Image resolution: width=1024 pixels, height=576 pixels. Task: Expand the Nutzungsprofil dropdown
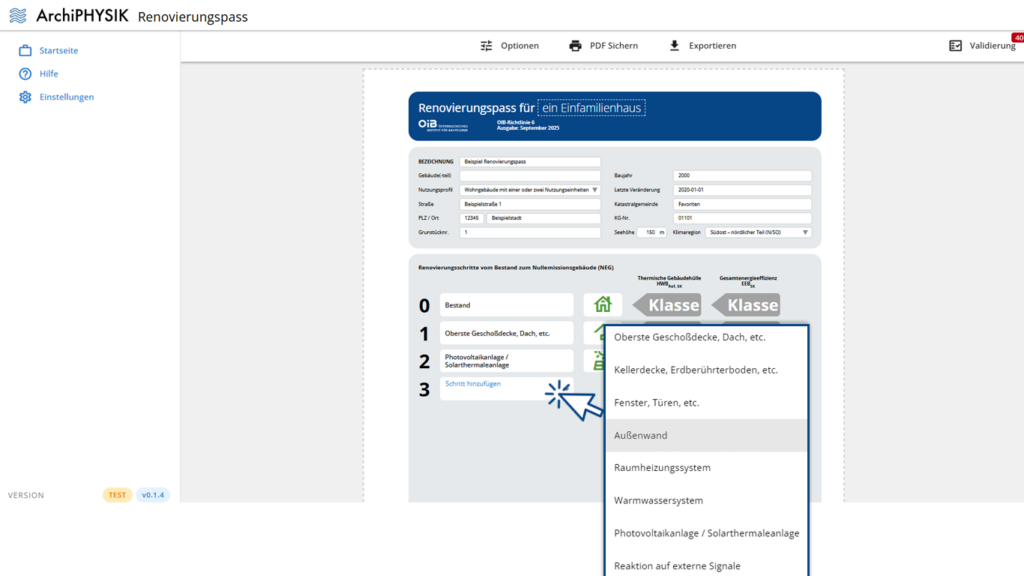[594, 190]
